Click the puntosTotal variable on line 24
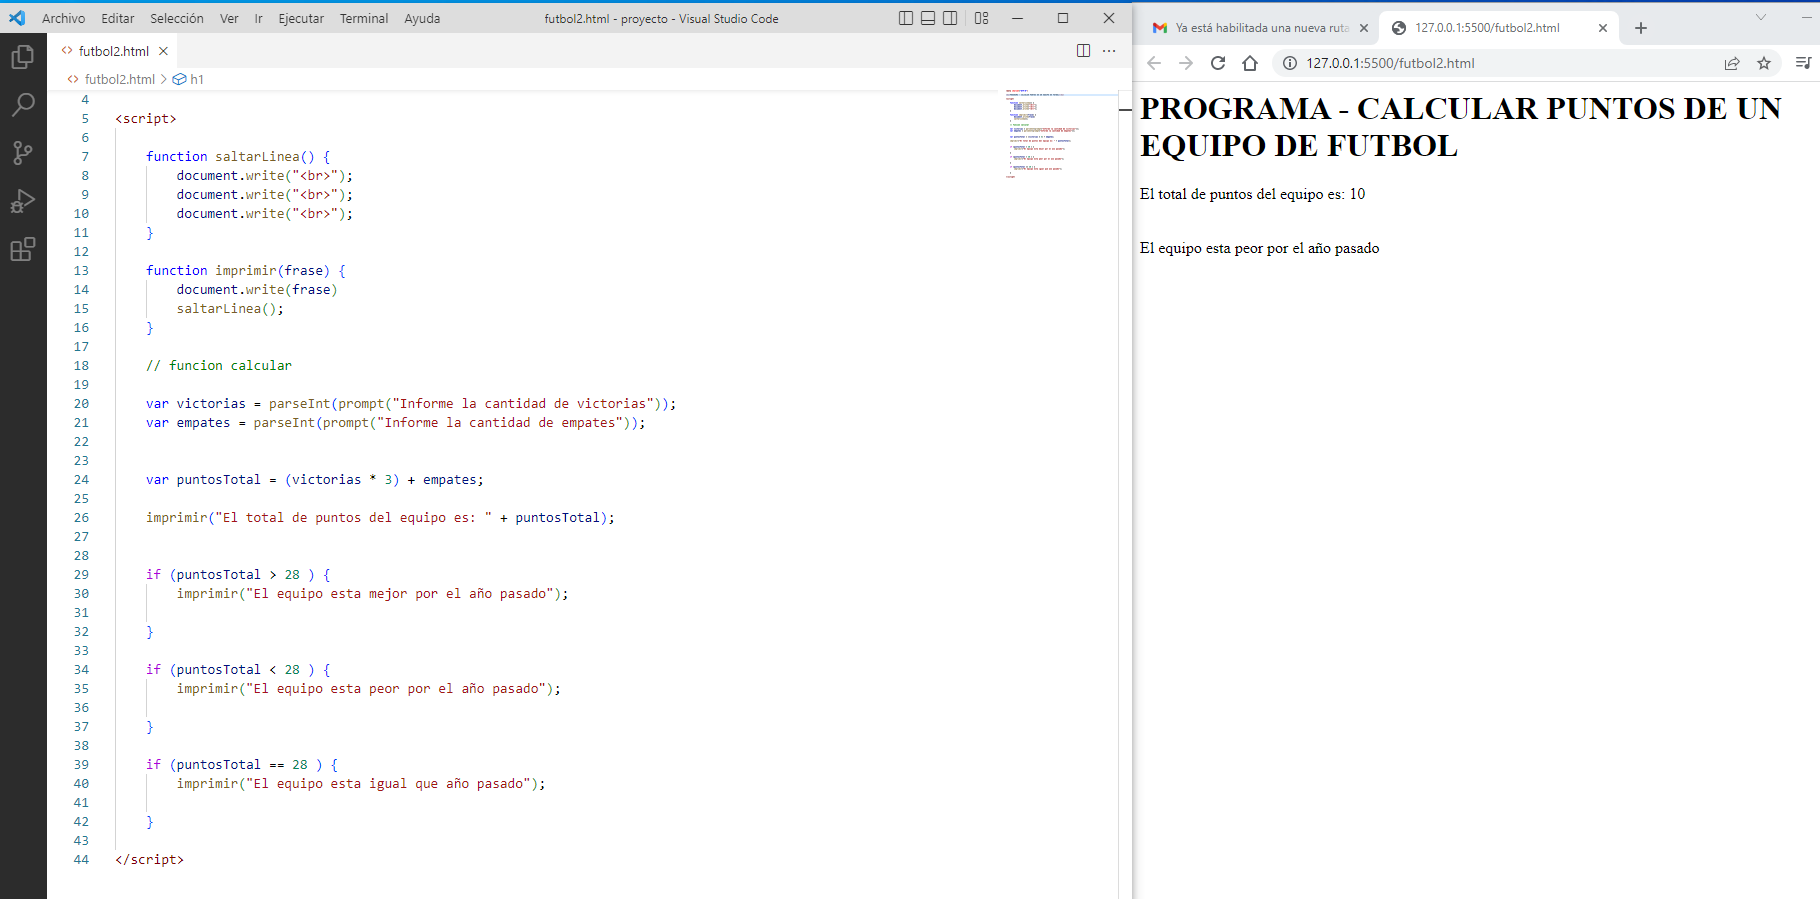This screenshot has height=899, width=1820. point(218,479)
